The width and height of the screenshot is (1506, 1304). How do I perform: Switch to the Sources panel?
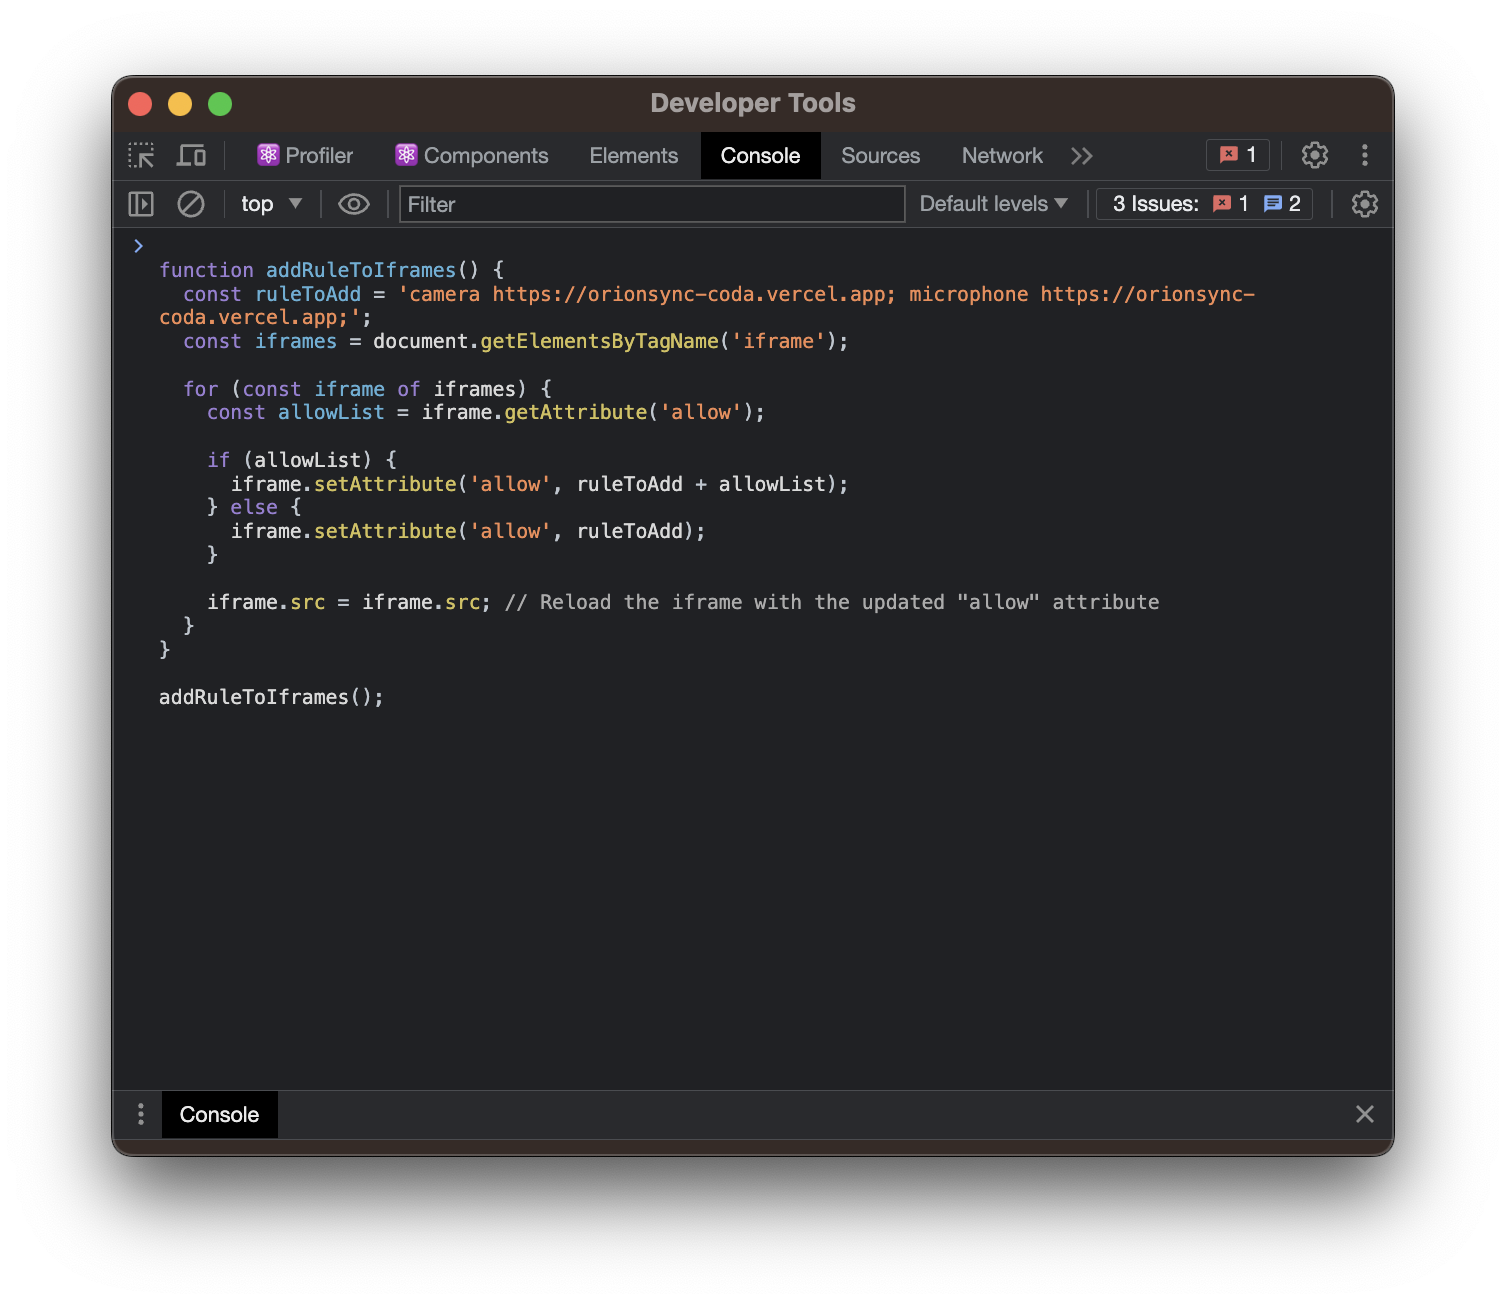point(880,155)
